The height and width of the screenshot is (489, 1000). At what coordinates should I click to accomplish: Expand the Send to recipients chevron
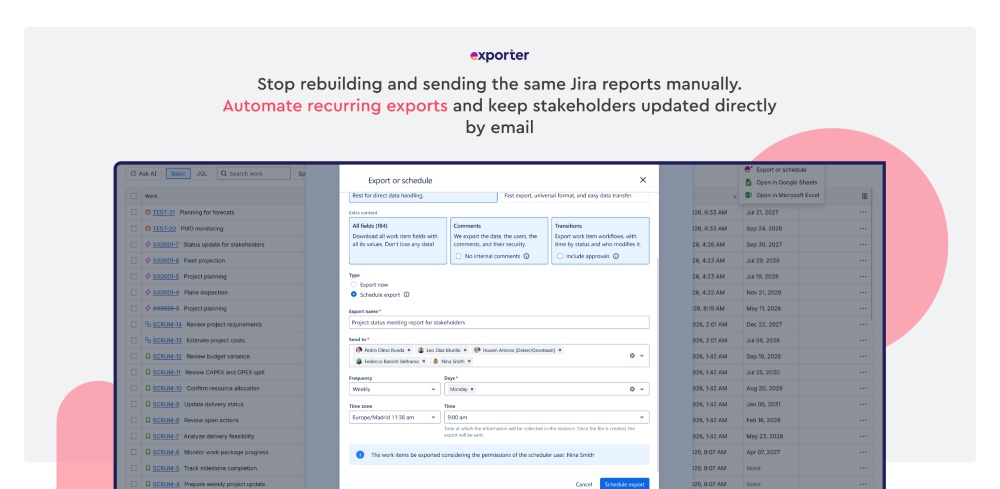coord(642,356)
